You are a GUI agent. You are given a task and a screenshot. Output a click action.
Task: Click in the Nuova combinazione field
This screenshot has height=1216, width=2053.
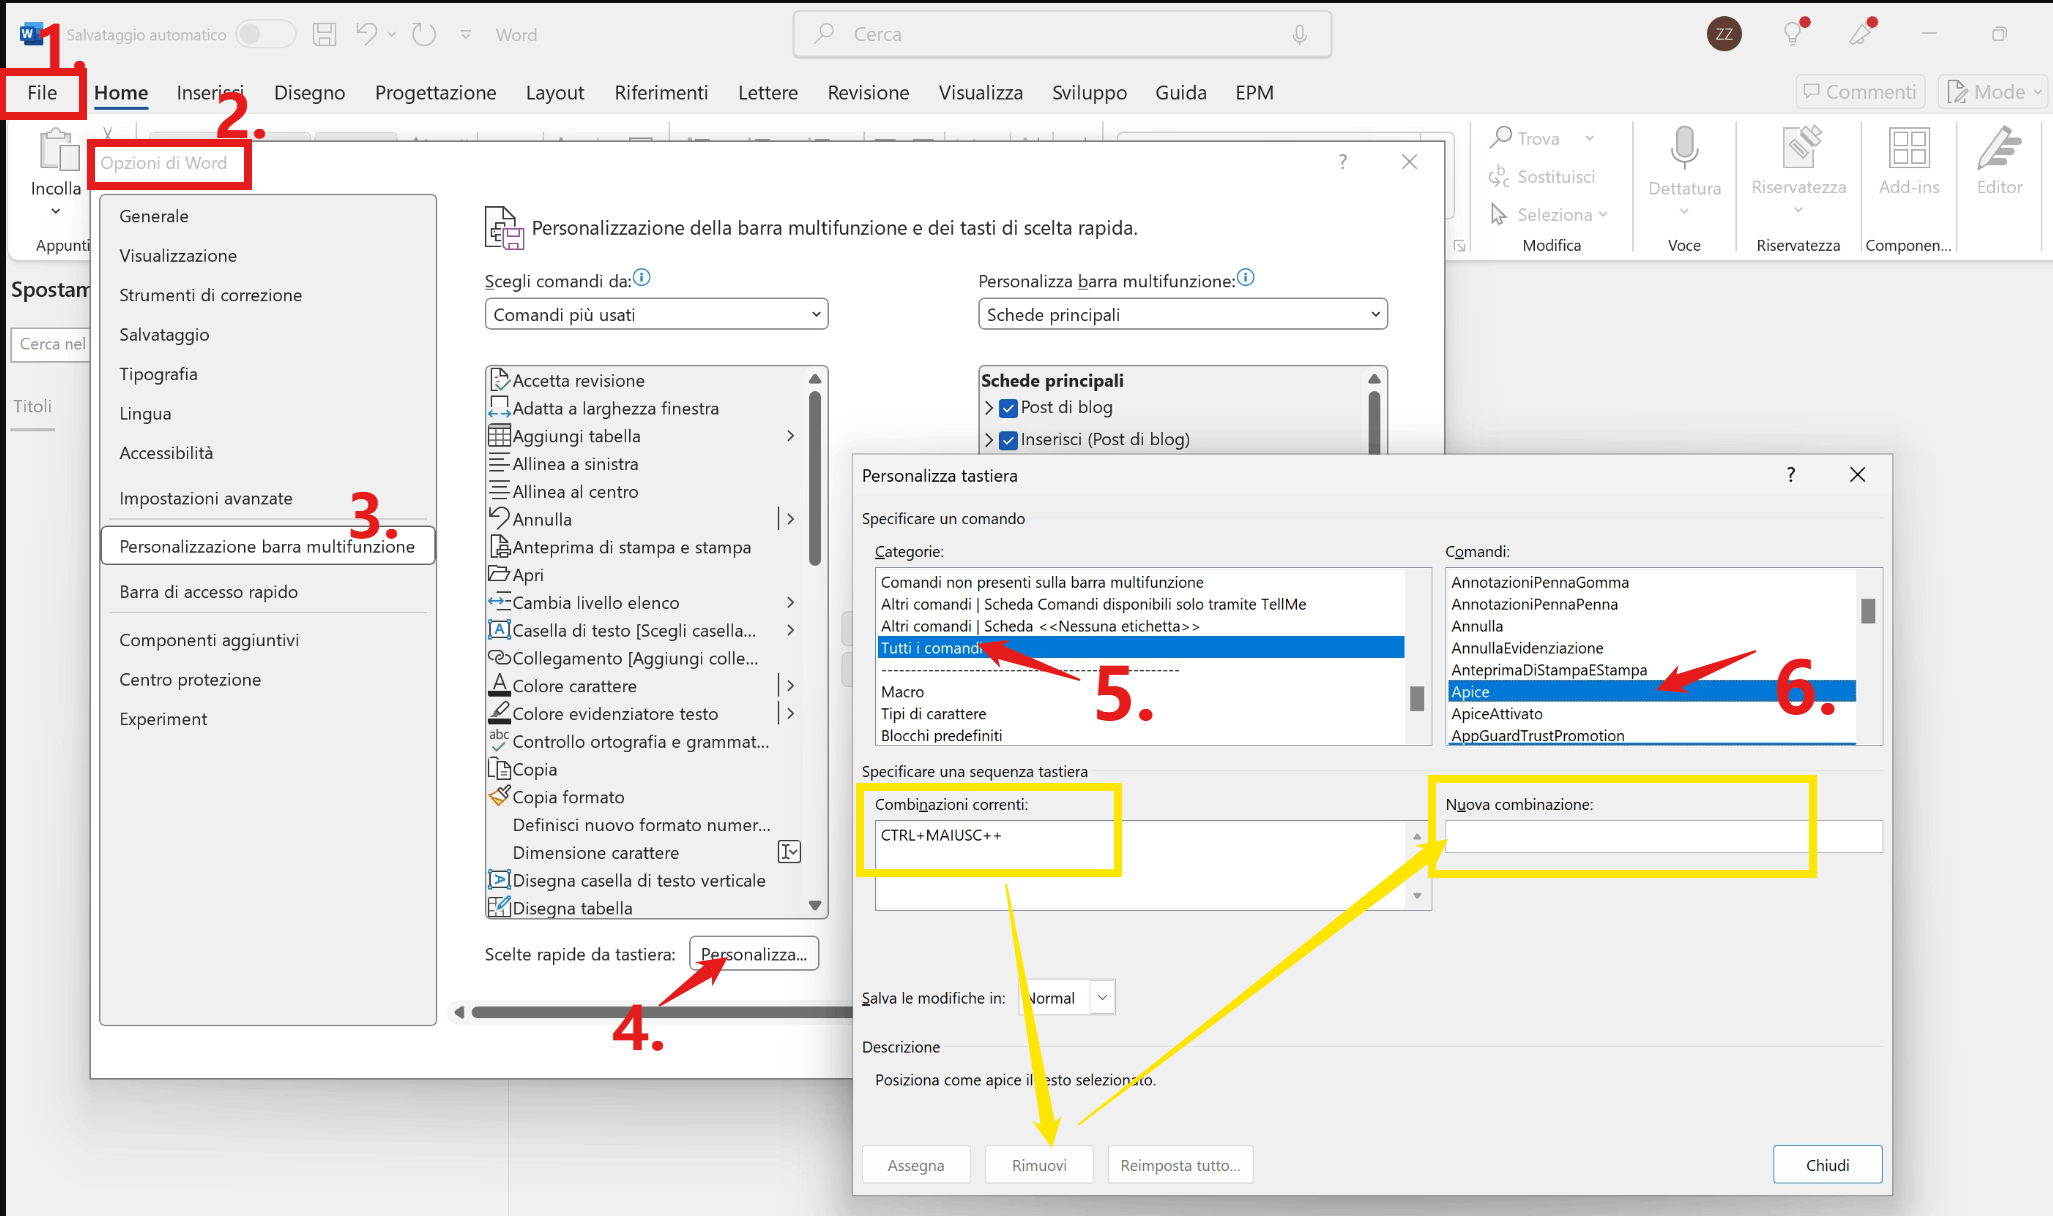[x=1664, y=836]
